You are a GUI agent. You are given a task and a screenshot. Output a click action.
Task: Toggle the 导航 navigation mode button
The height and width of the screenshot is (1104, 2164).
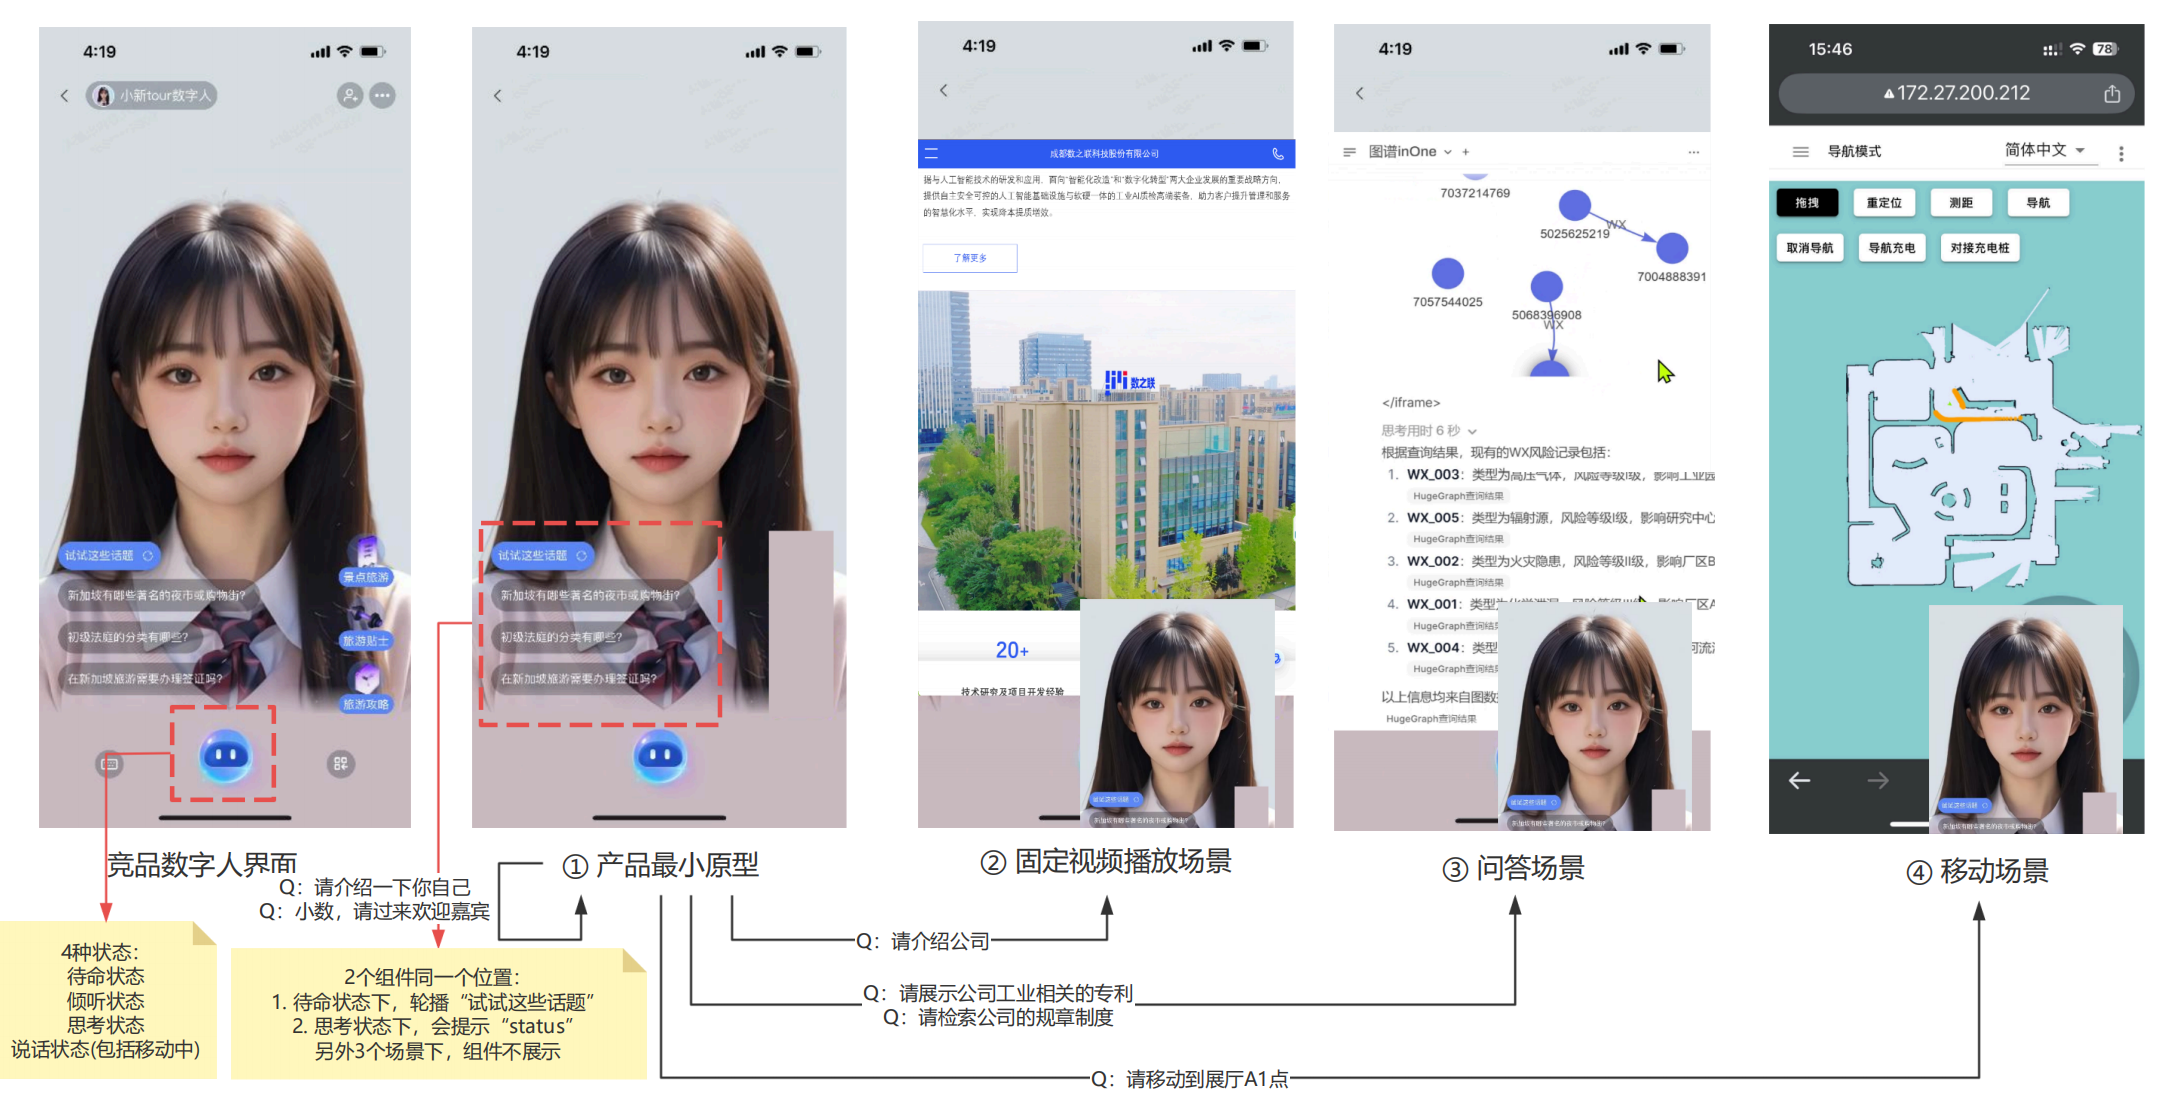(2037, 203)
